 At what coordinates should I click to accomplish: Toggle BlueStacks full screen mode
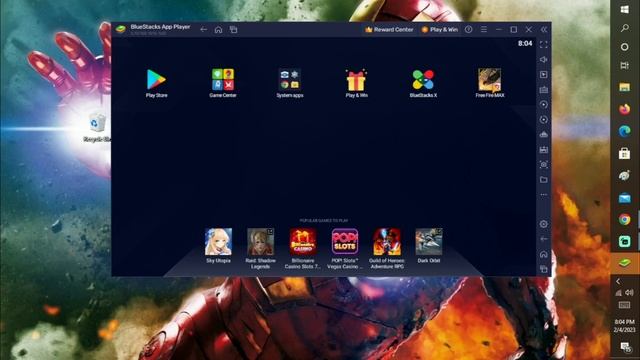pos(544,44)
